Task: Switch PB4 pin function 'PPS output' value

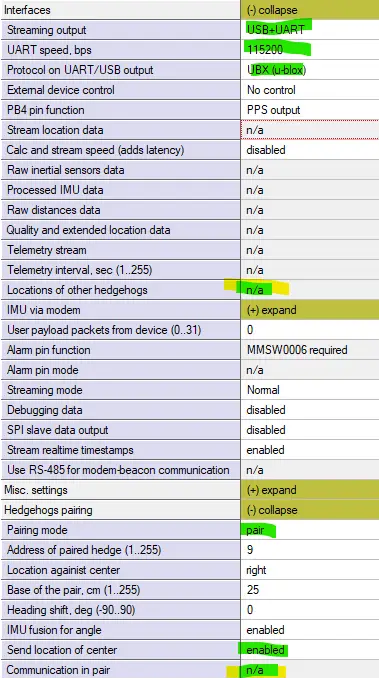Action: pyautogui.click(x=310, y=110)
